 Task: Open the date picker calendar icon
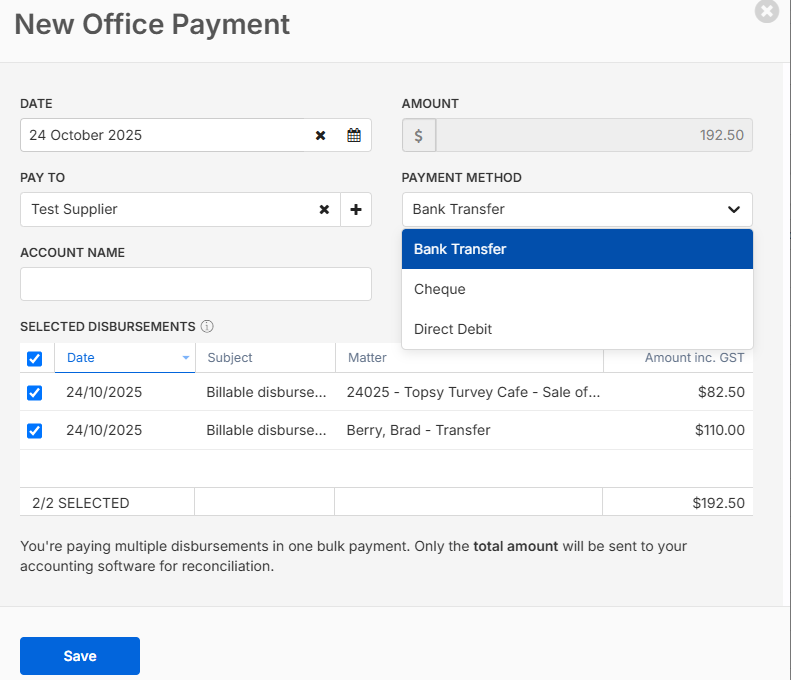click(354, 135)
